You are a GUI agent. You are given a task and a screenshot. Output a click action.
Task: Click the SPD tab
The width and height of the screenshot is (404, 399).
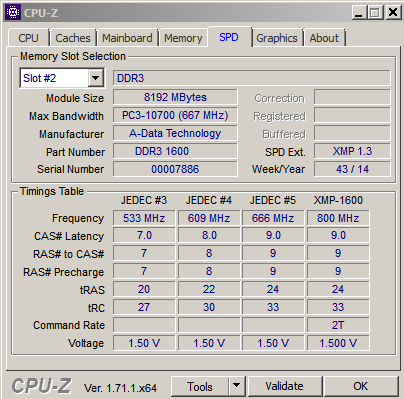coord(229,37)
